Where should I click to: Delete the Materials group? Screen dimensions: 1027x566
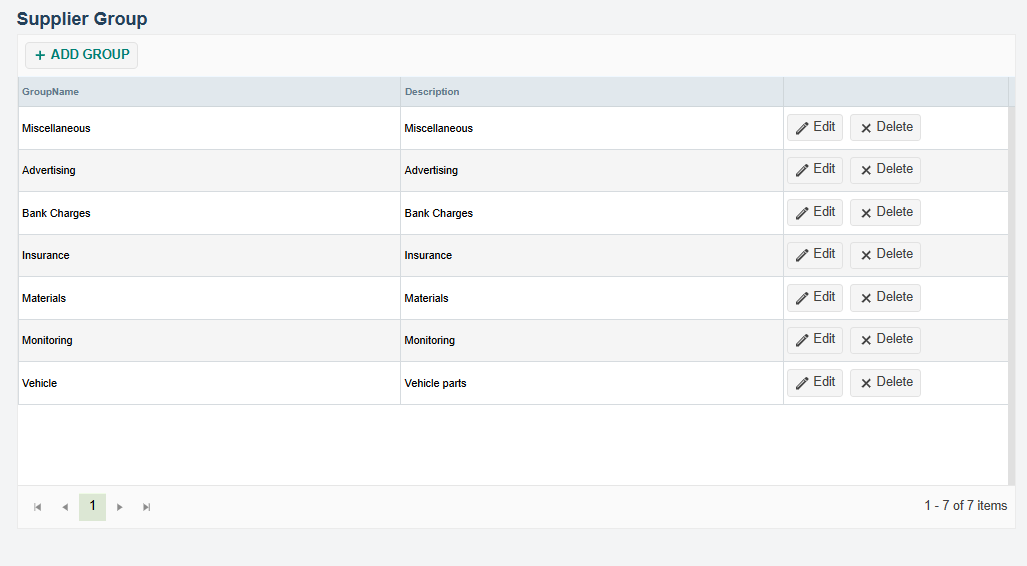[885, 298]
